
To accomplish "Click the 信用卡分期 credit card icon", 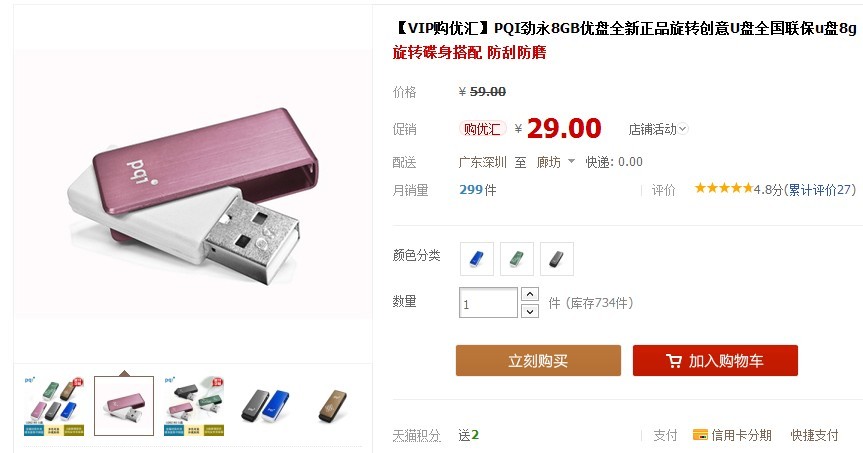I will [700, 435].
